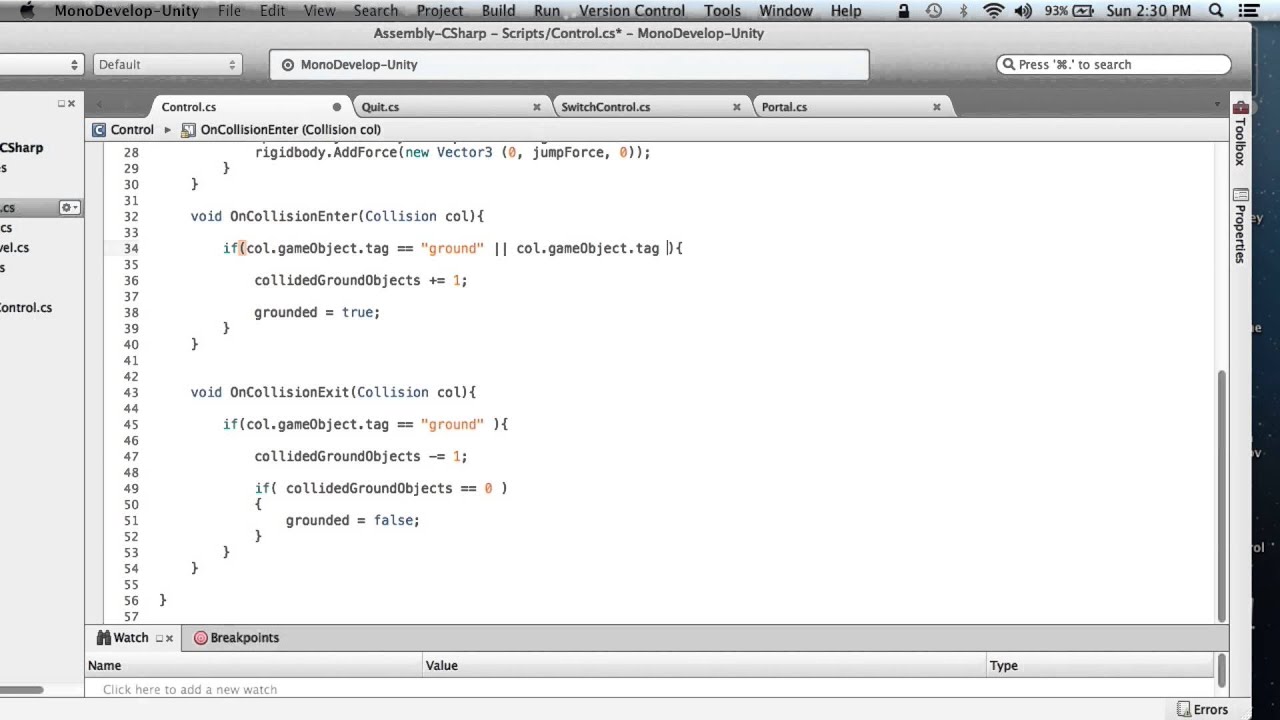Navigate back with the tab strip arrow
Screen dimensions: 1280x720
click(x=99, y=106)
